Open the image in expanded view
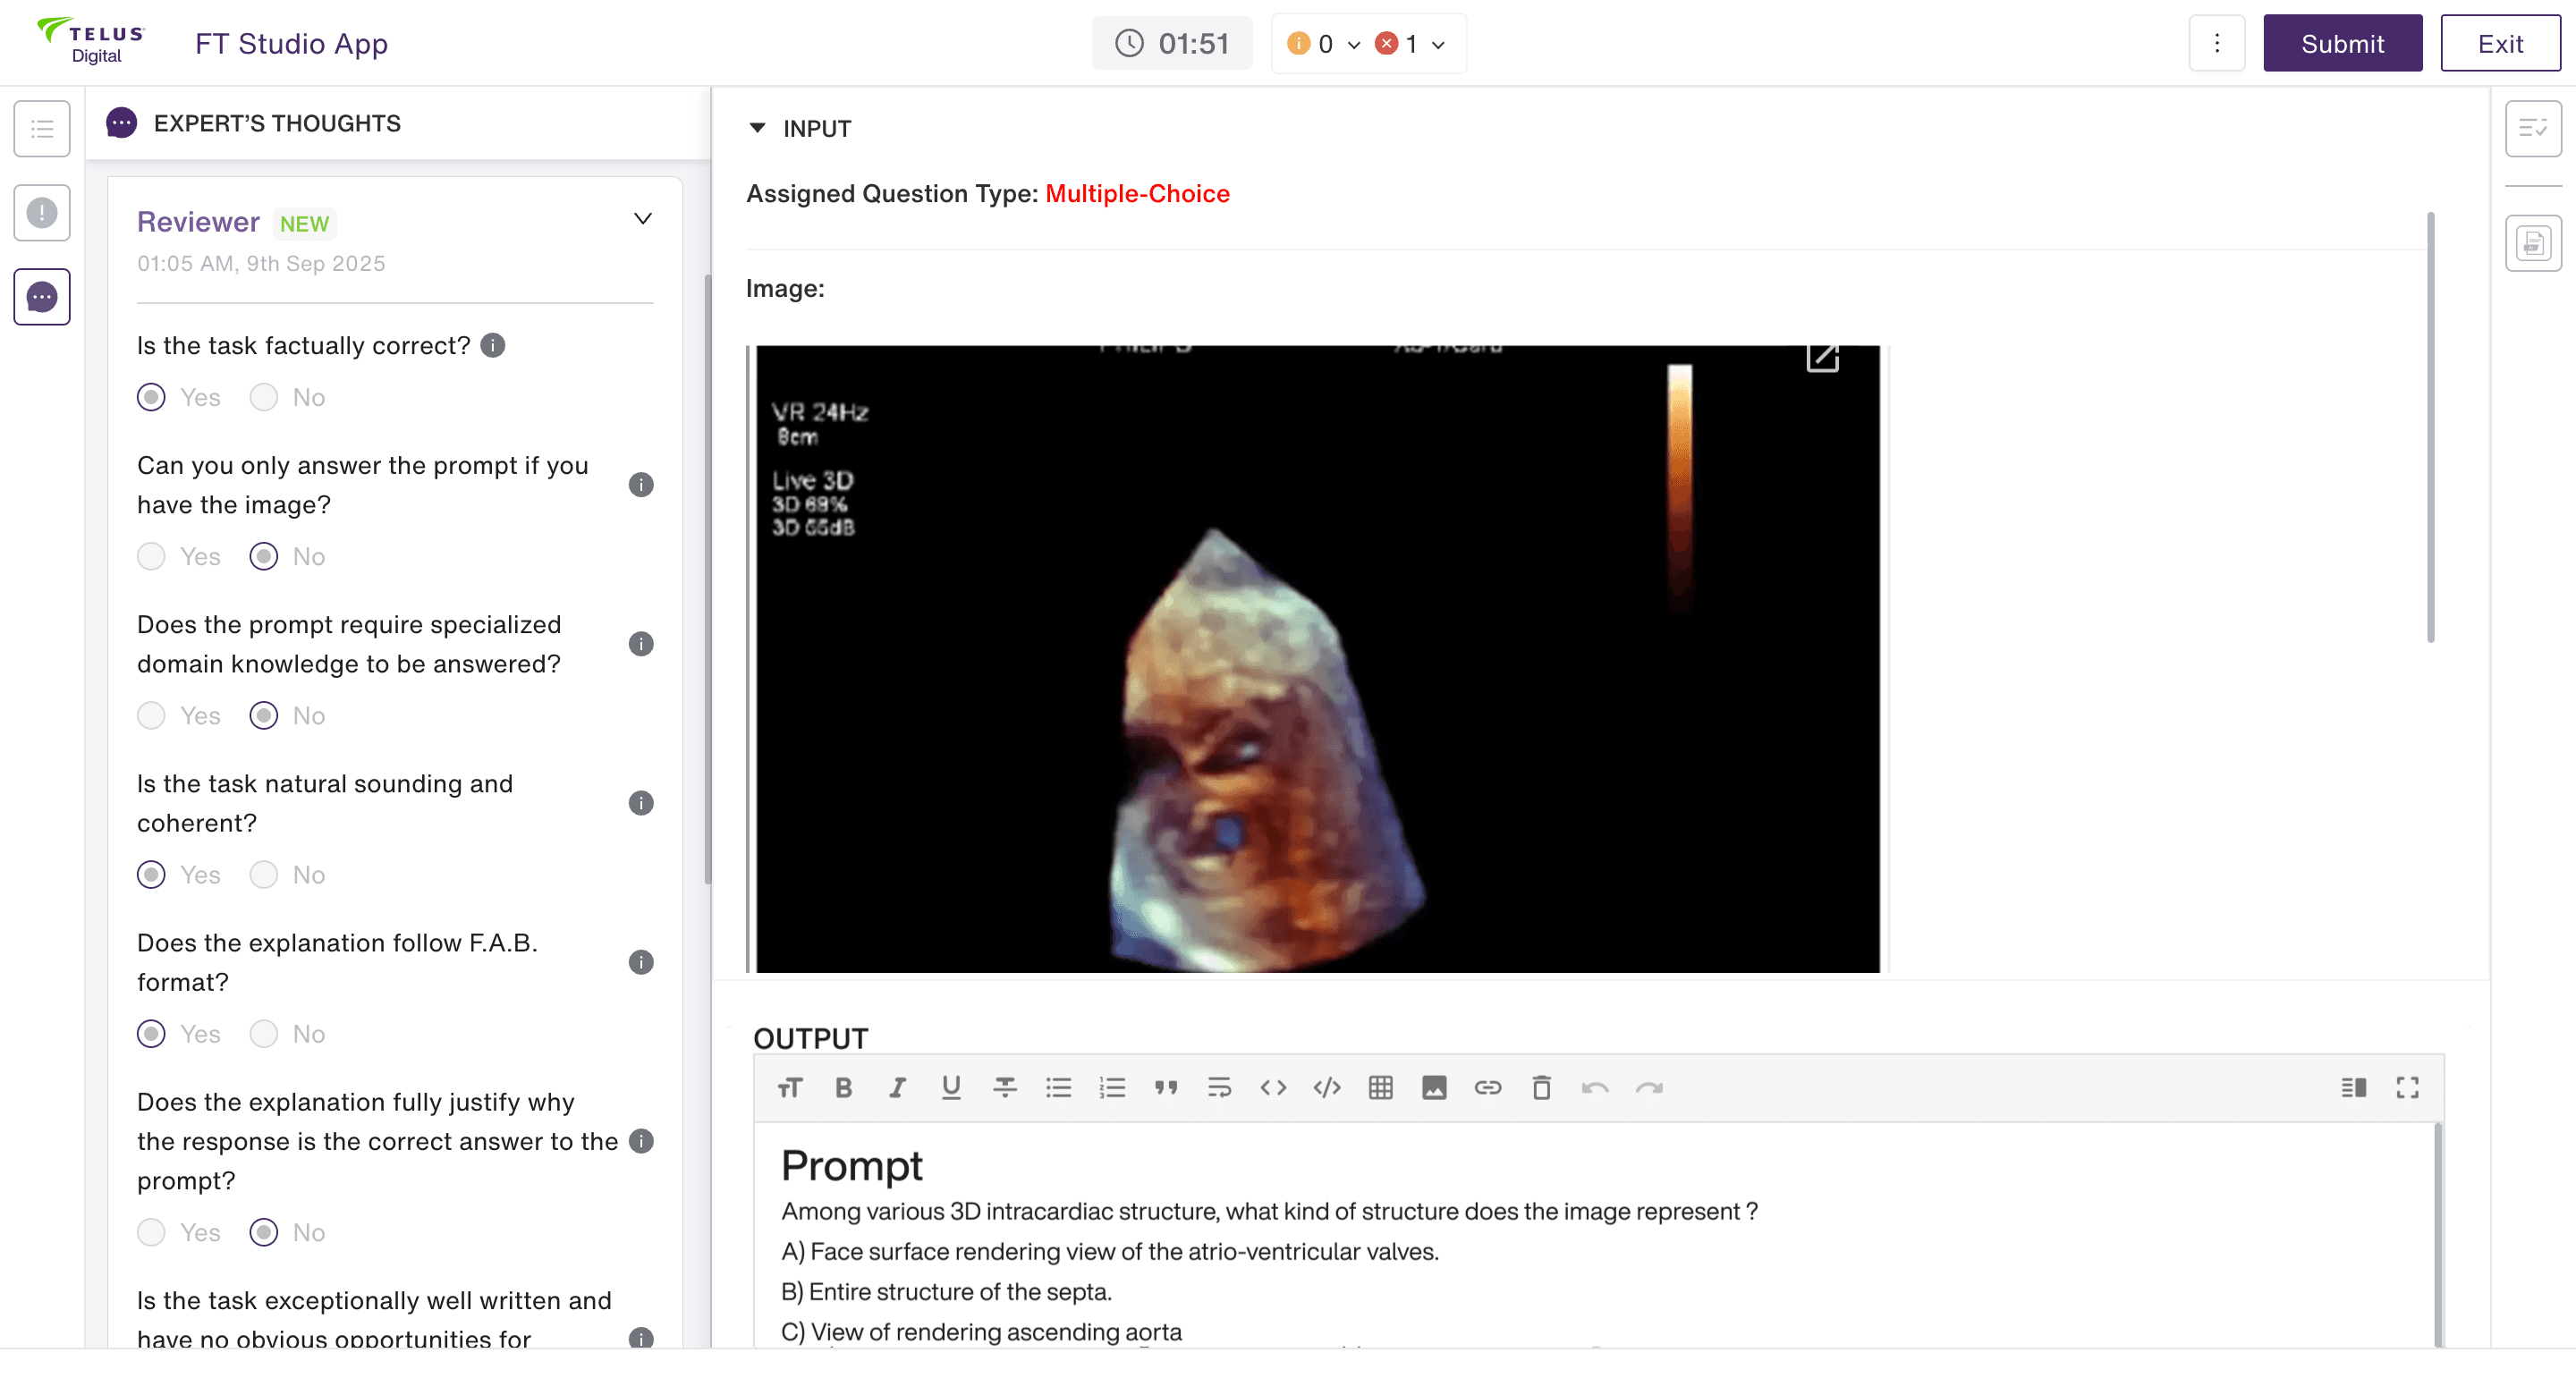 [x=1822, y=357]
